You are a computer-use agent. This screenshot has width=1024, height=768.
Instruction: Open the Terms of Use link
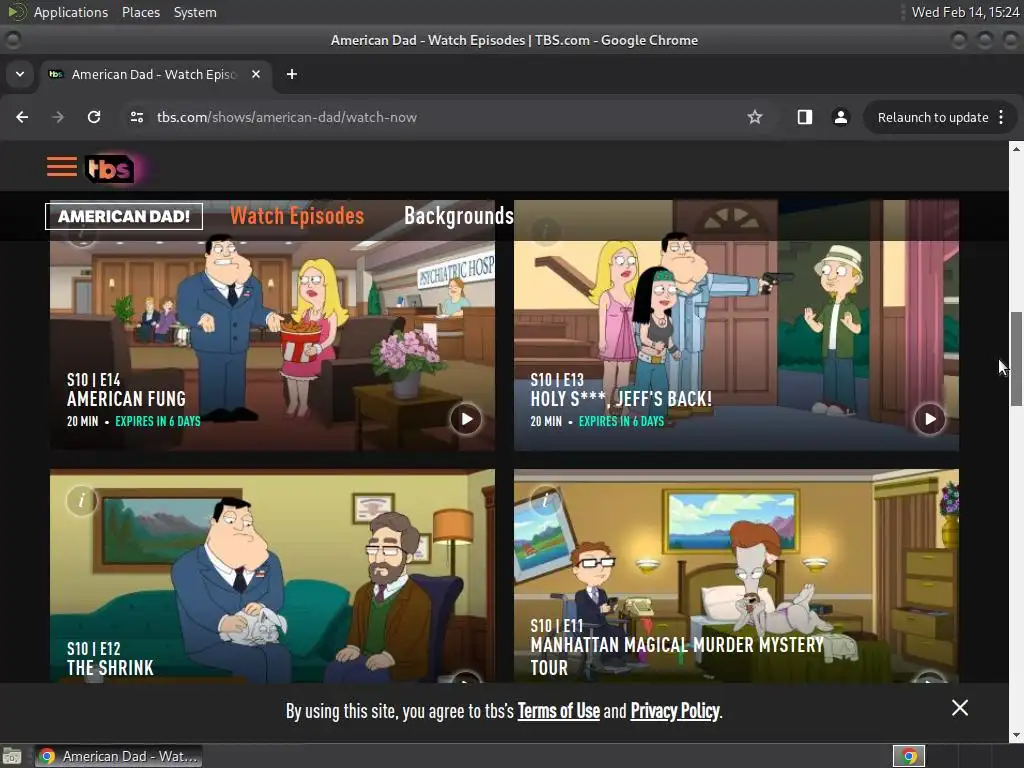pyautogui.click(x=558, y=711)
